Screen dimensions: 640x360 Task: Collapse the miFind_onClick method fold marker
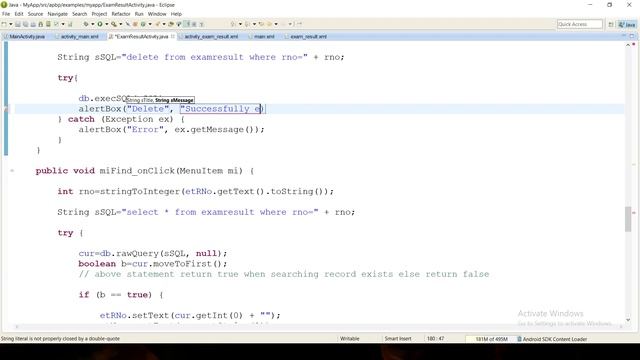point(12,171)
